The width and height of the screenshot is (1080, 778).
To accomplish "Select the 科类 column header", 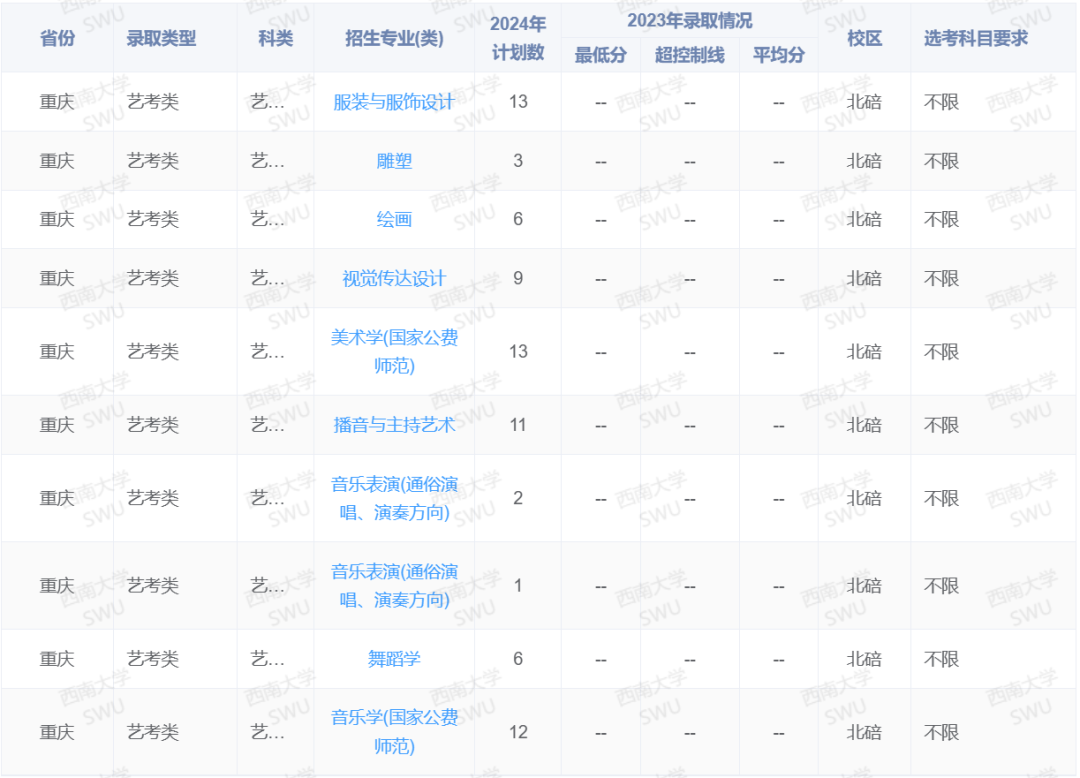I will pos(275,37).
